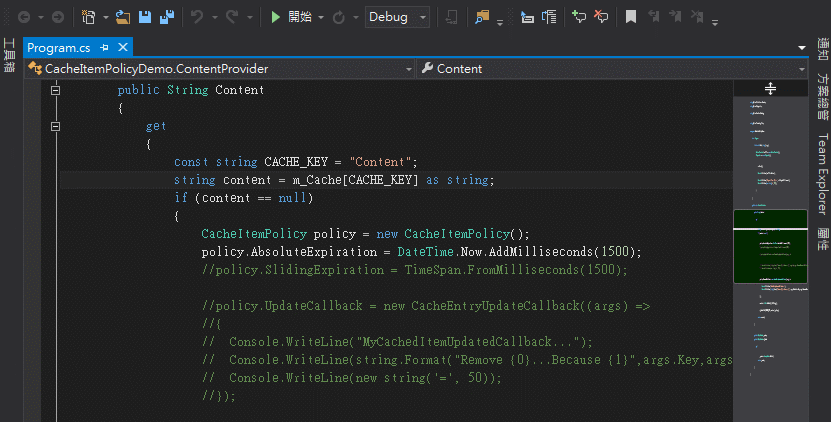831x422 pixels.
Task: Open the 通知 Notifications side tab
Action: [x=823, y=49]
